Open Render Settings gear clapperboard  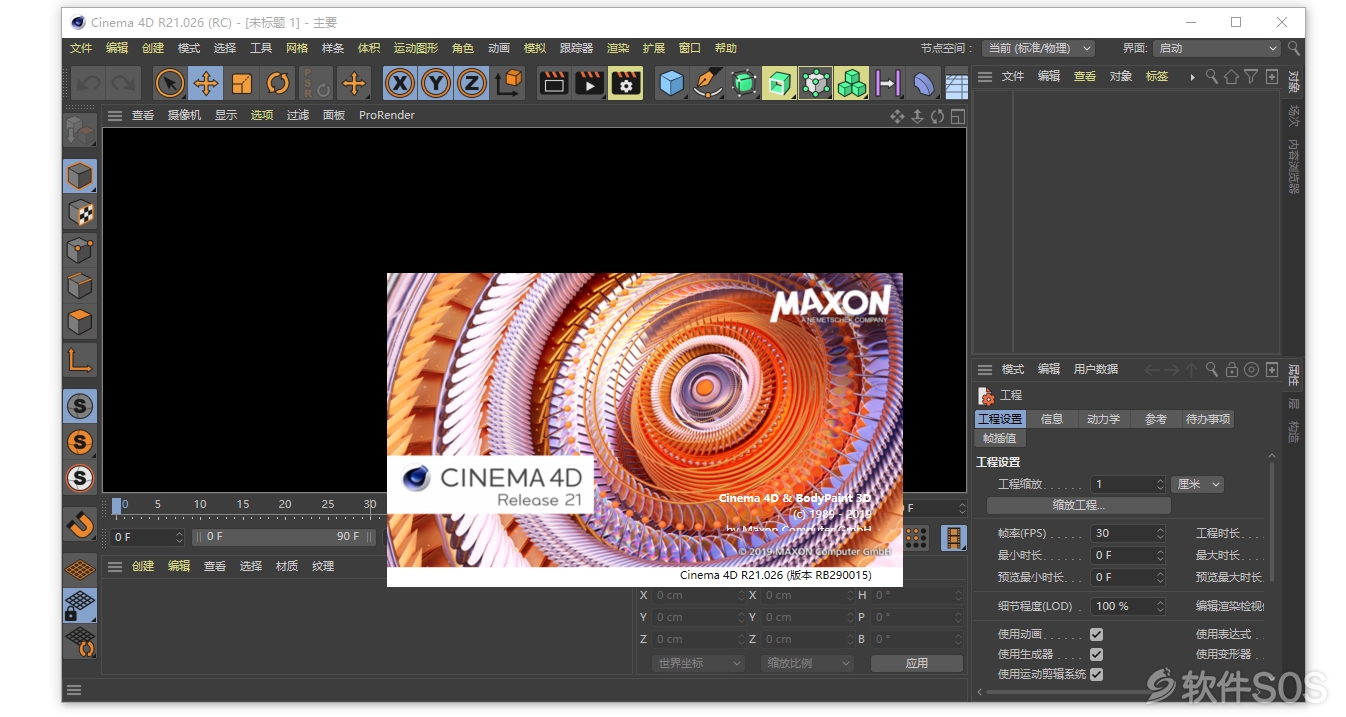(x=626, y=83)
